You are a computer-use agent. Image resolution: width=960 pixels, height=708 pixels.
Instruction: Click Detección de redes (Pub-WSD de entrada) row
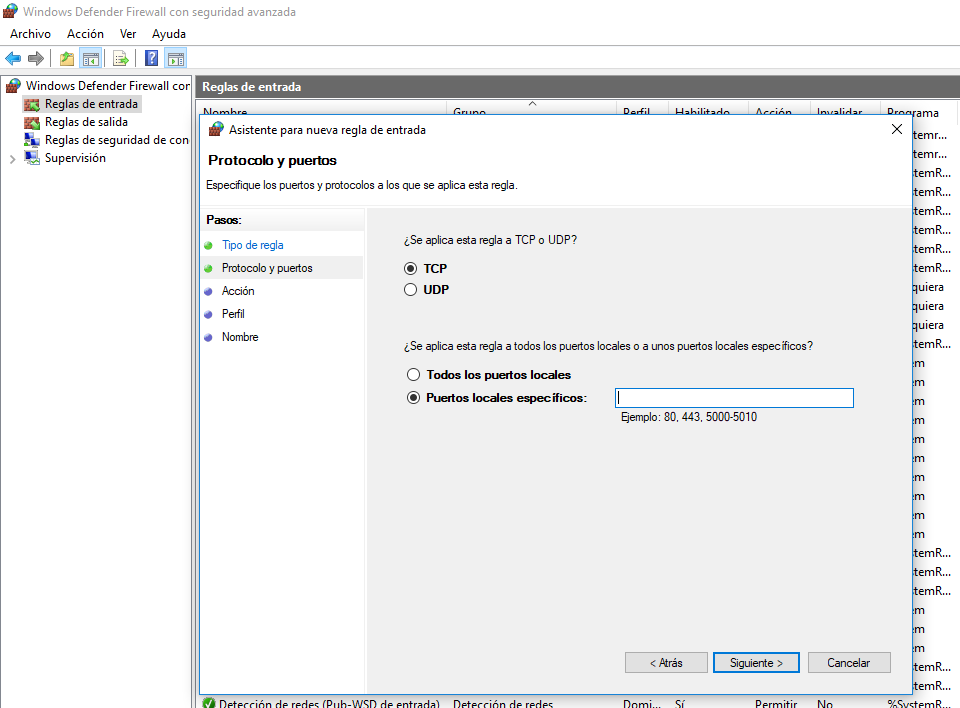pyautogui.click(x=578, y=703)
